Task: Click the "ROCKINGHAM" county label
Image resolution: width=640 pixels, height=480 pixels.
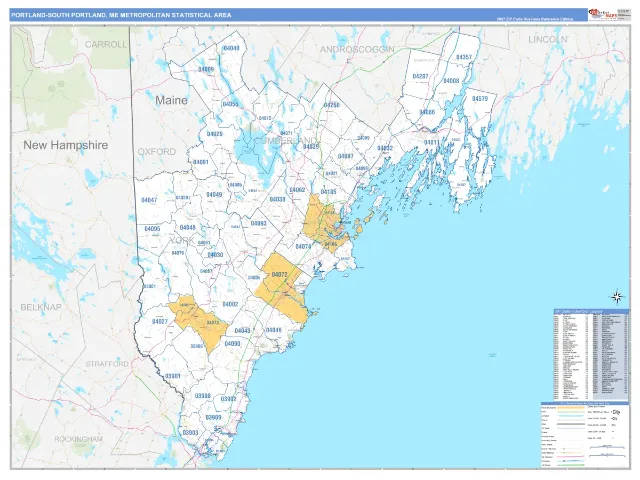Action: [79, 439]
